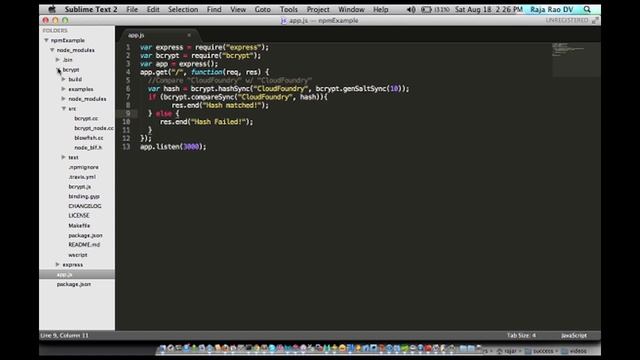Collapse the node_modules root folder

pos(52,50)
